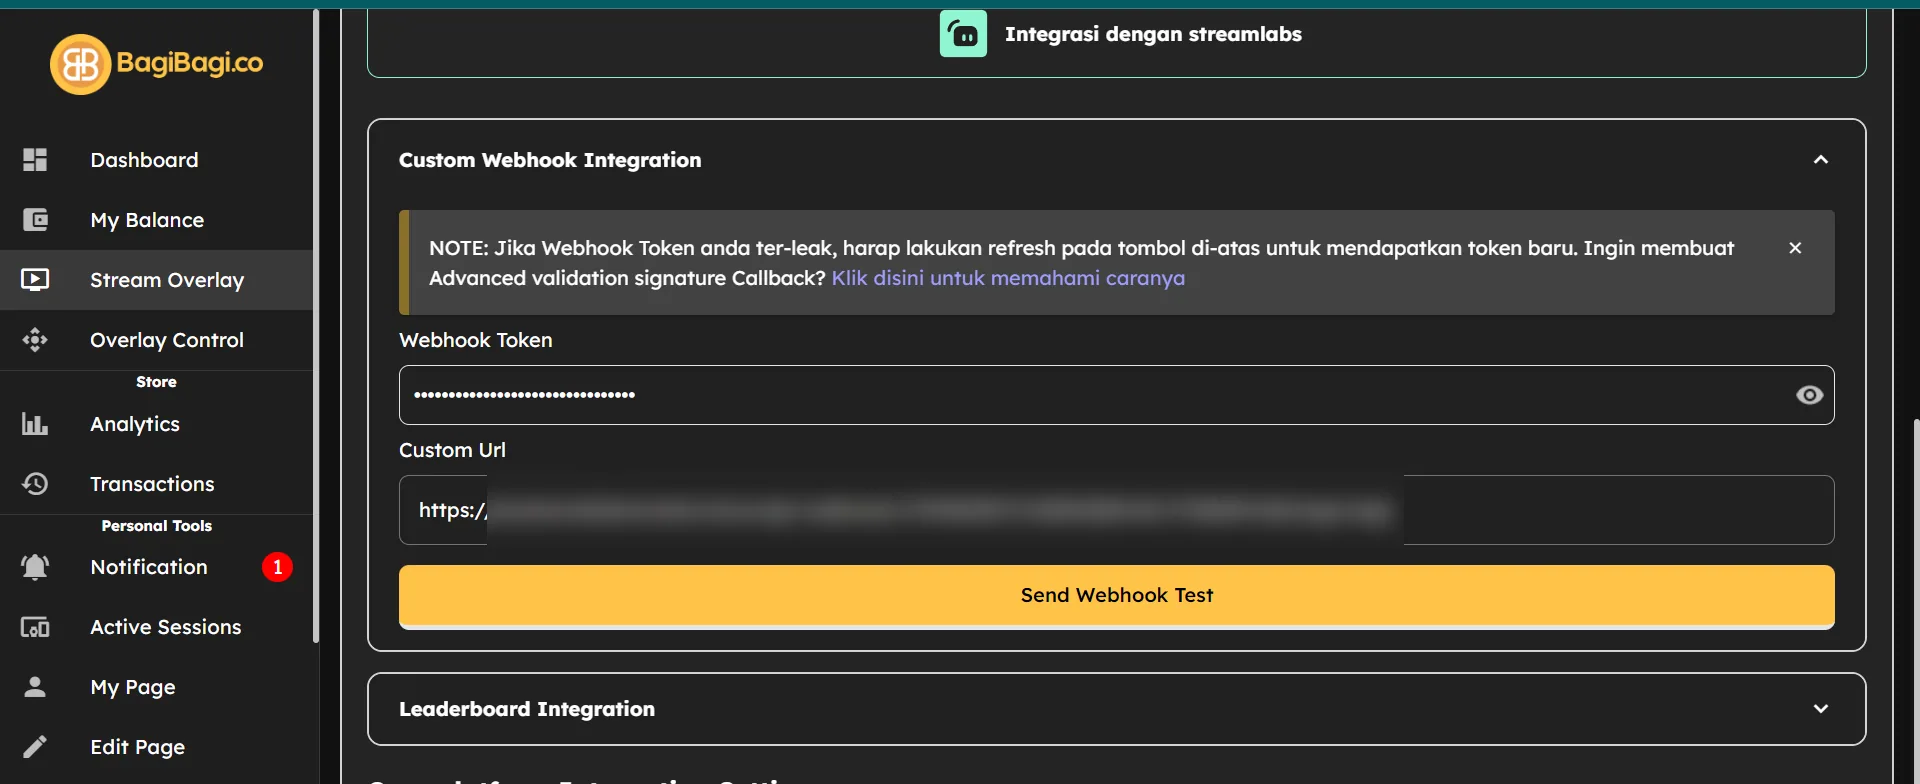
Task: Click the BagiBagi.co logo
Action: click(x=157, y=64)
